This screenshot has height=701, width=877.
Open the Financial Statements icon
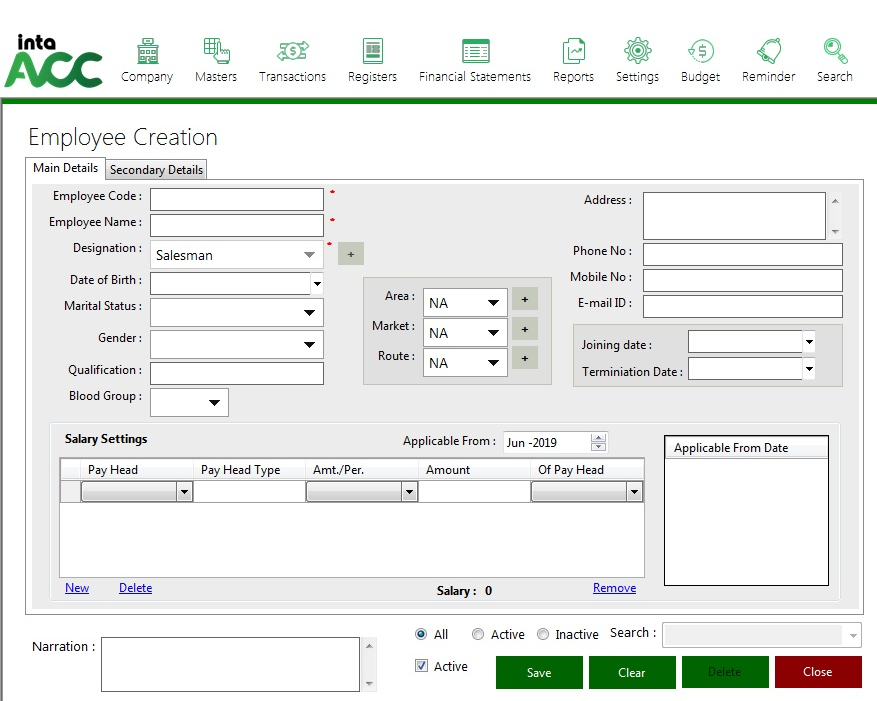tap(475, 60)
